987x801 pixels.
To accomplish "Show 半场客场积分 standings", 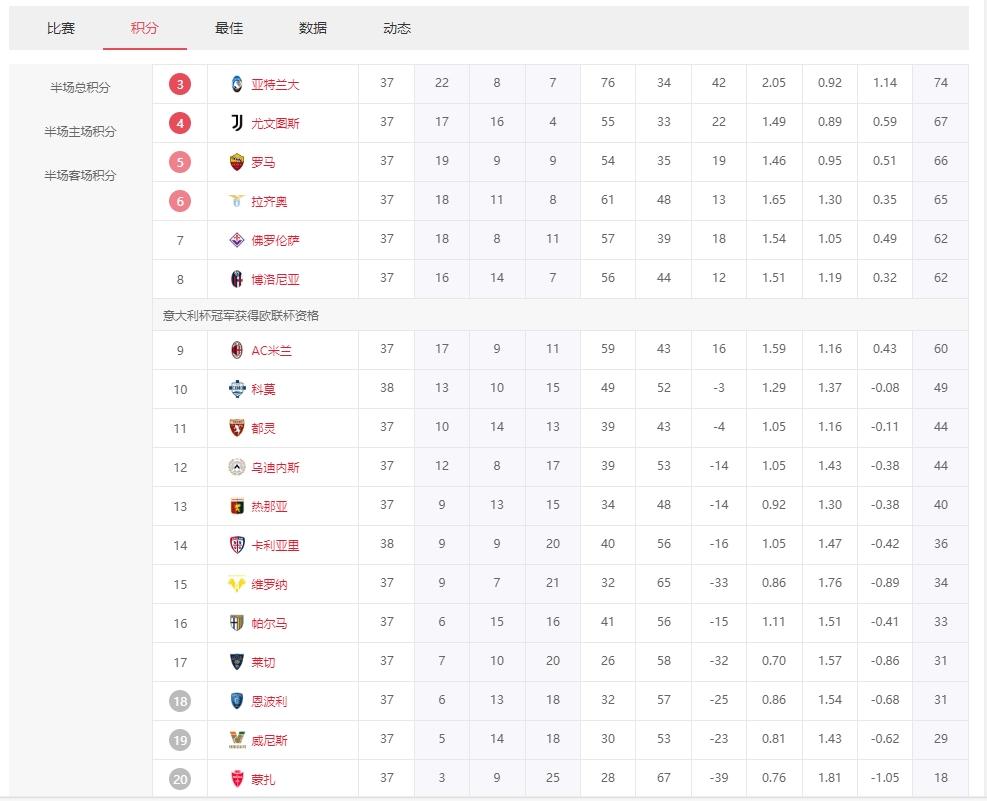I will click(x=80, y=175).
